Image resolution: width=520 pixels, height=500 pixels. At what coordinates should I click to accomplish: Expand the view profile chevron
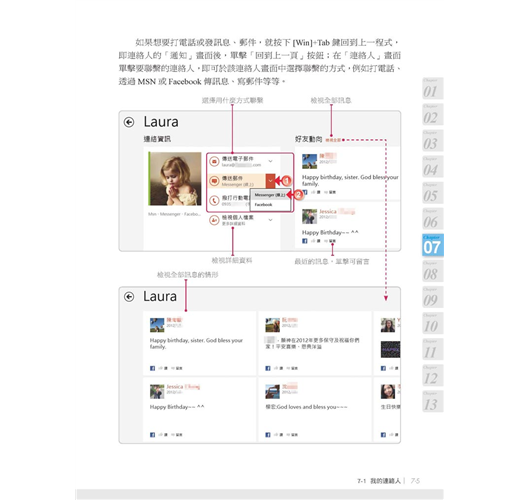tap(271, 220)
